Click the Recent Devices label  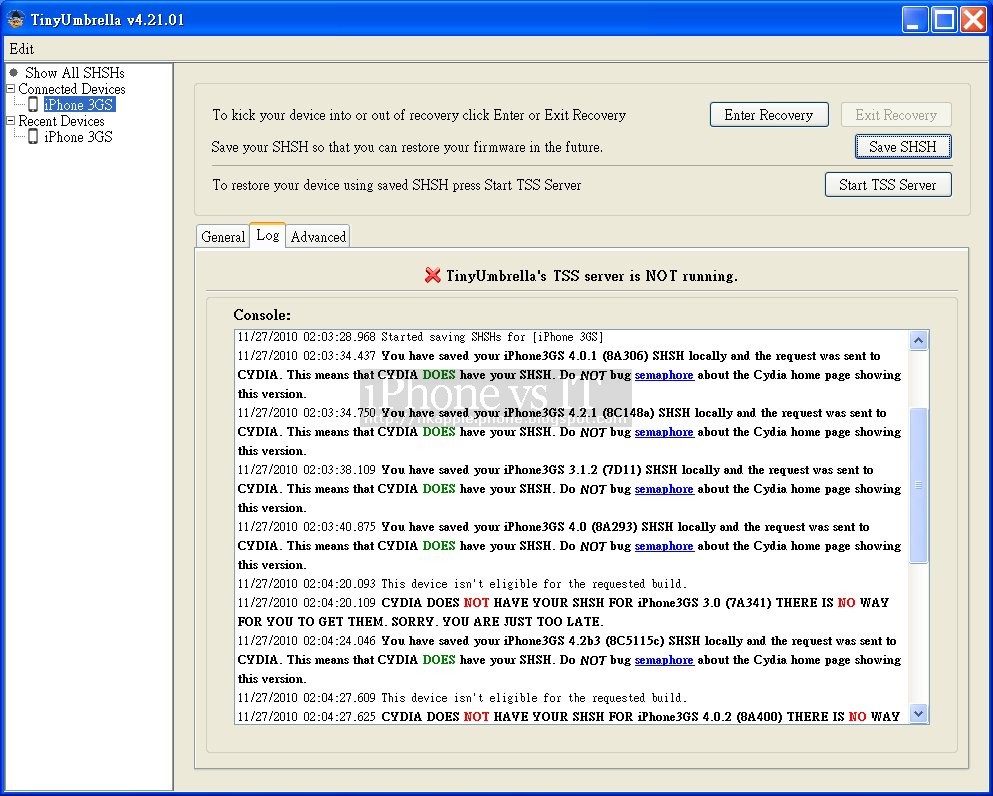click(x=61, y=120)
